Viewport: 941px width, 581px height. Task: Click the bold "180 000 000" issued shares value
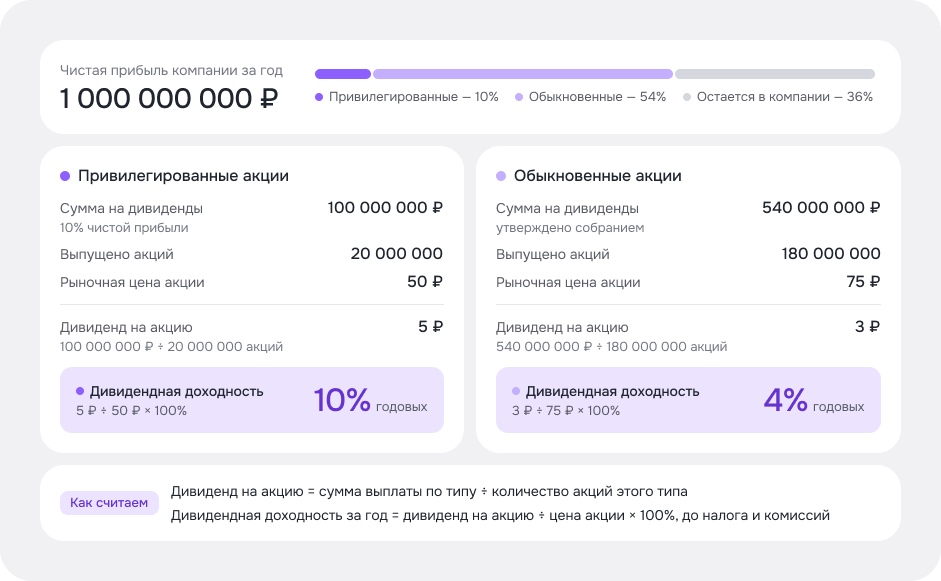point(831,254)
